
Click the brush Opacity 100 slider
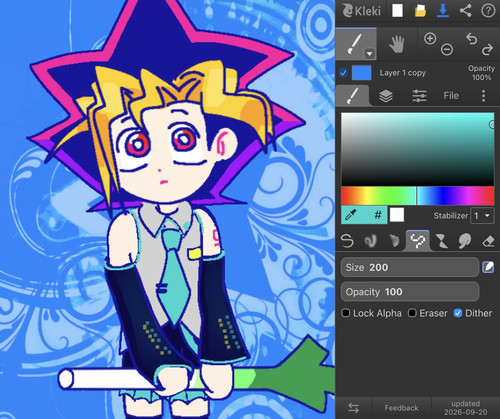tap(410, 292)
